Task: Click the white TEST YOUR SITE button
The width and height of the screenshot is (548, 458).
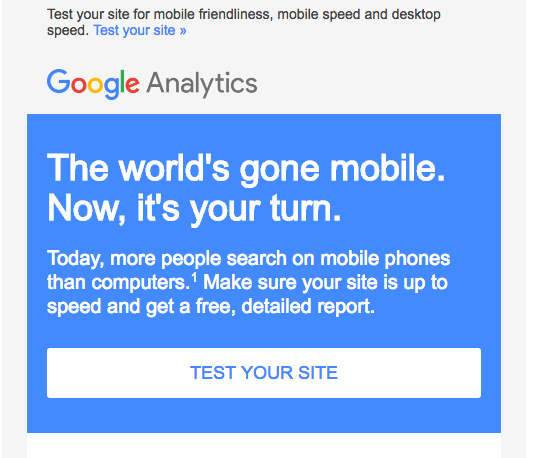Action: point(264,373)
